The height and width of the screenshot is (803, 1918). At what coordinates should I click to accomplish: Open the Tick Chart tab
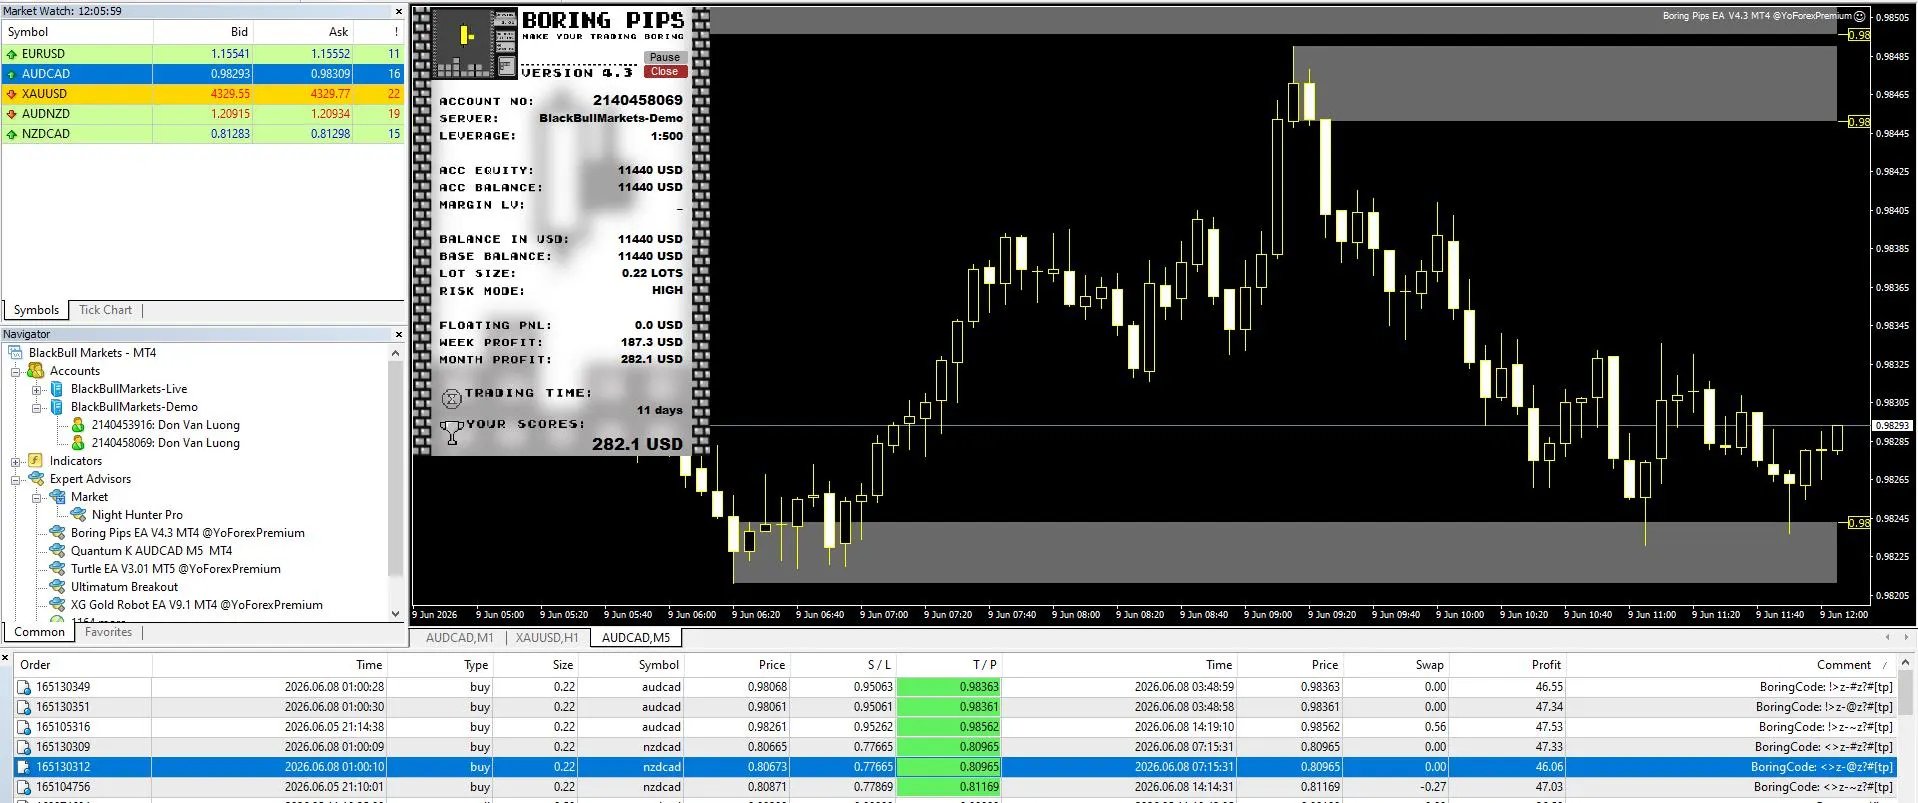pos(105,310)
